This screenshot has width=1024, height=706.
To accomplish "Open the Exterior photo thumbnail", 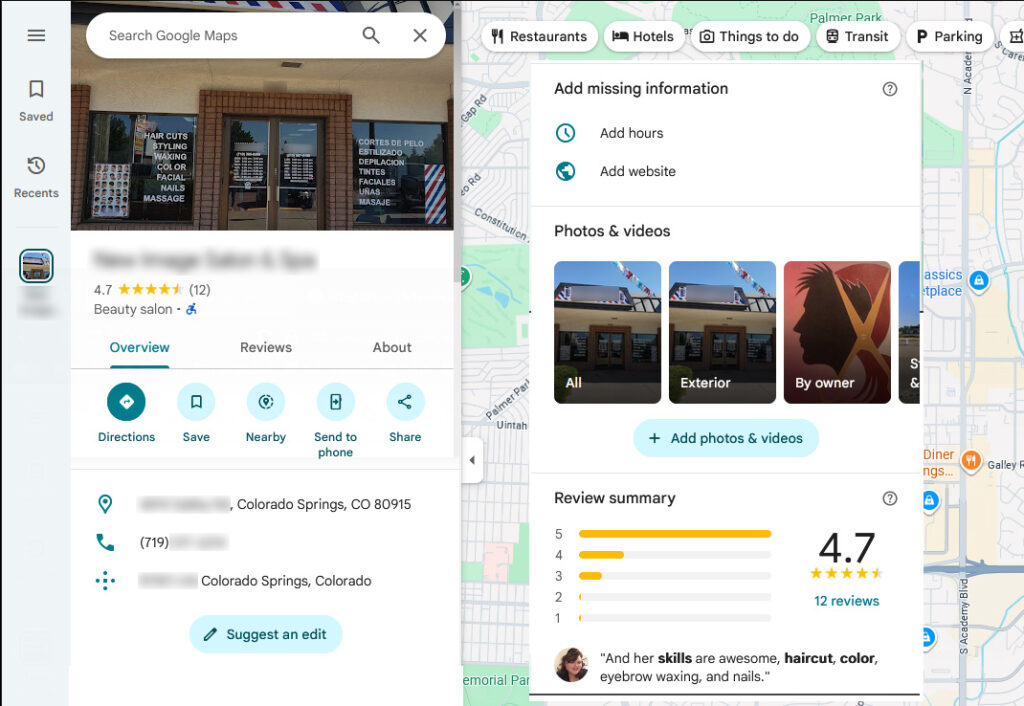I will coord(722,332).
